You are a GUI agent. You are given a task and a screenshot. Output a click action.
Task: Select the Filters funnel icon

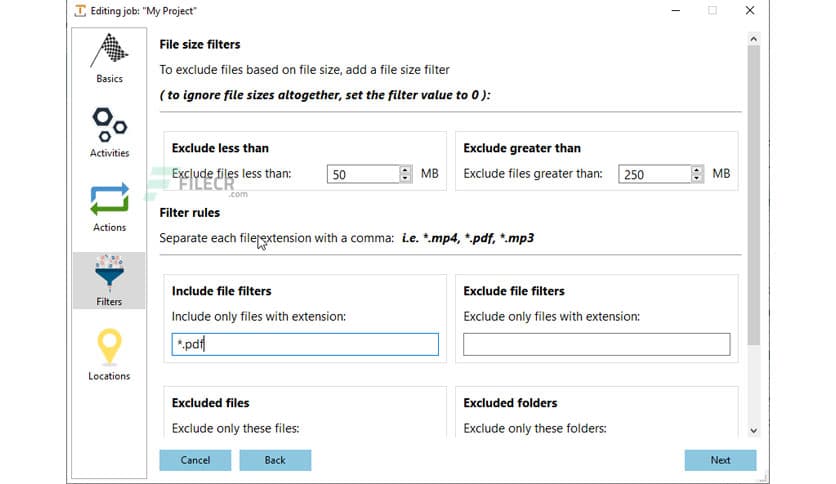(109, 273)
